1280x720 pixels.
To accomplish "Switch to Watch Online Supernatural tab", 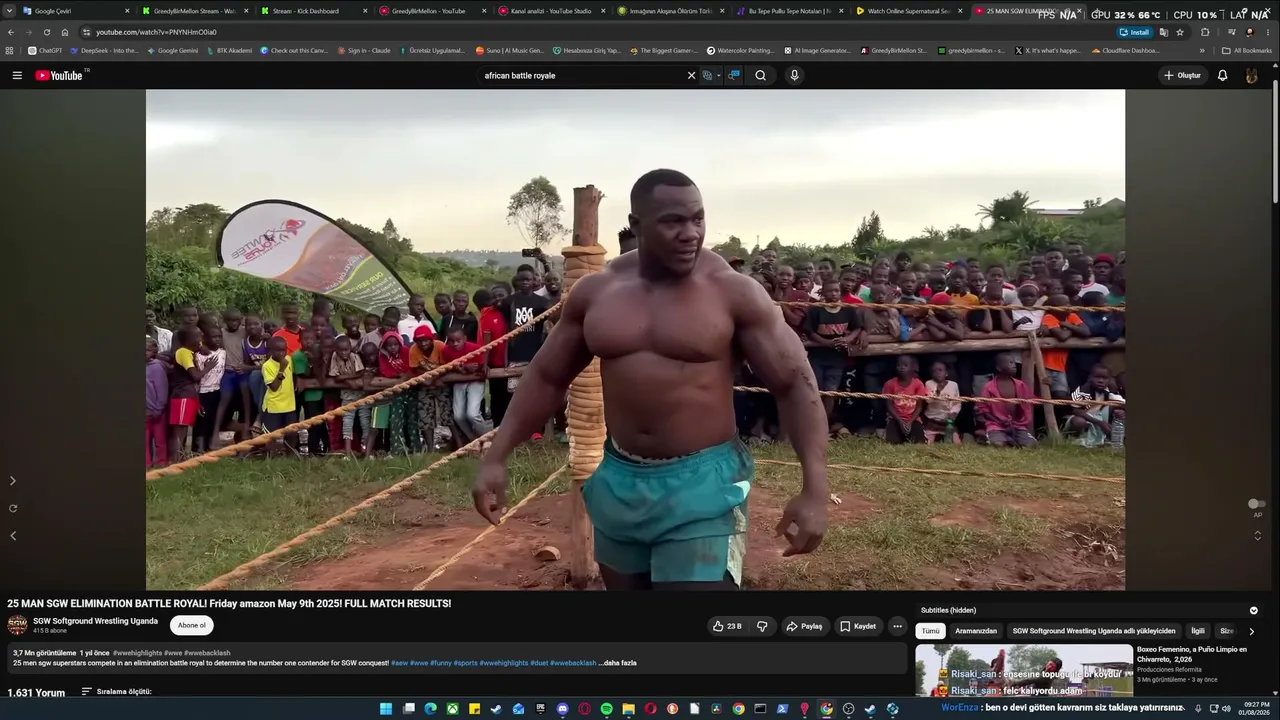I will 908,11.
